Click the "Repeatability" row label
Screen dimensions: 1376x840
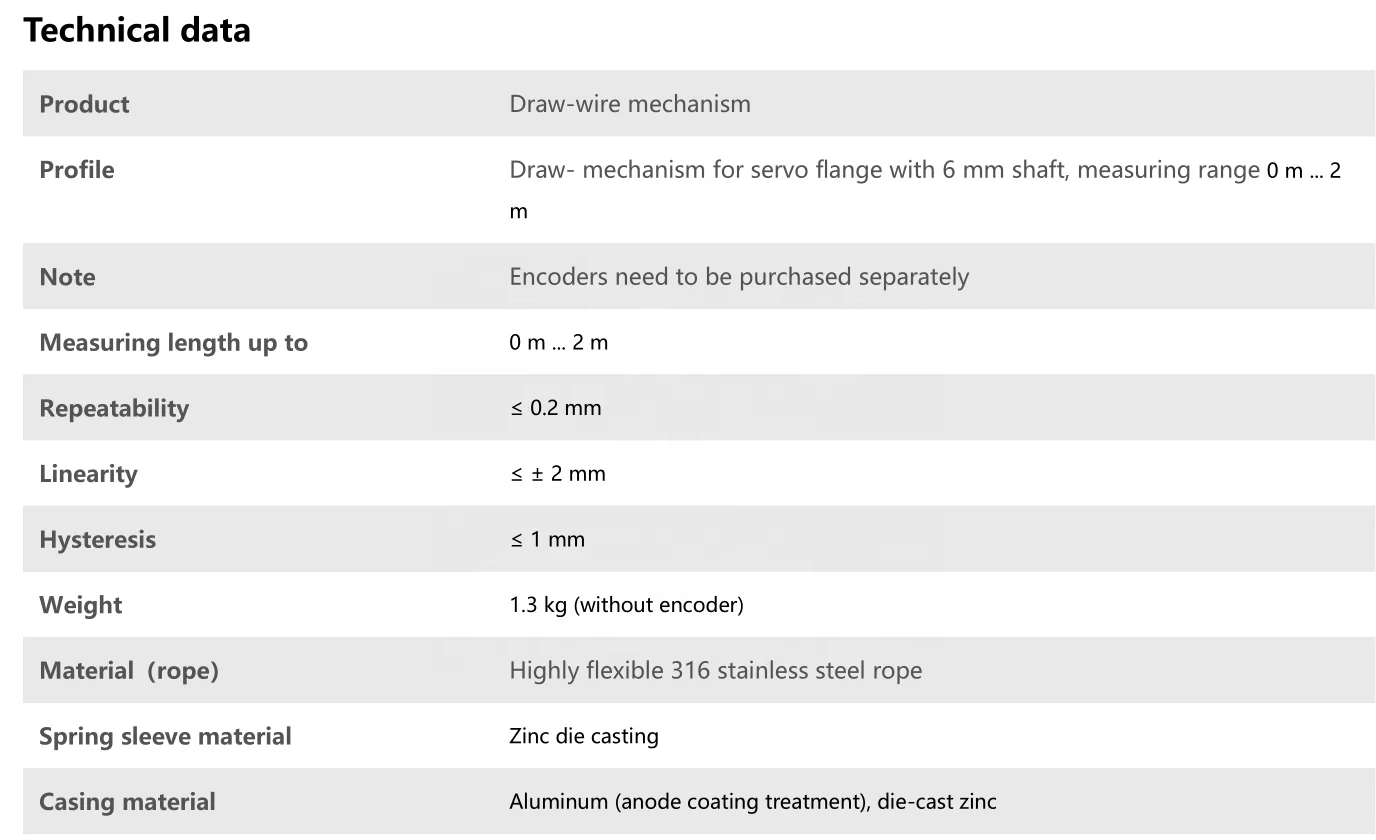114,408
